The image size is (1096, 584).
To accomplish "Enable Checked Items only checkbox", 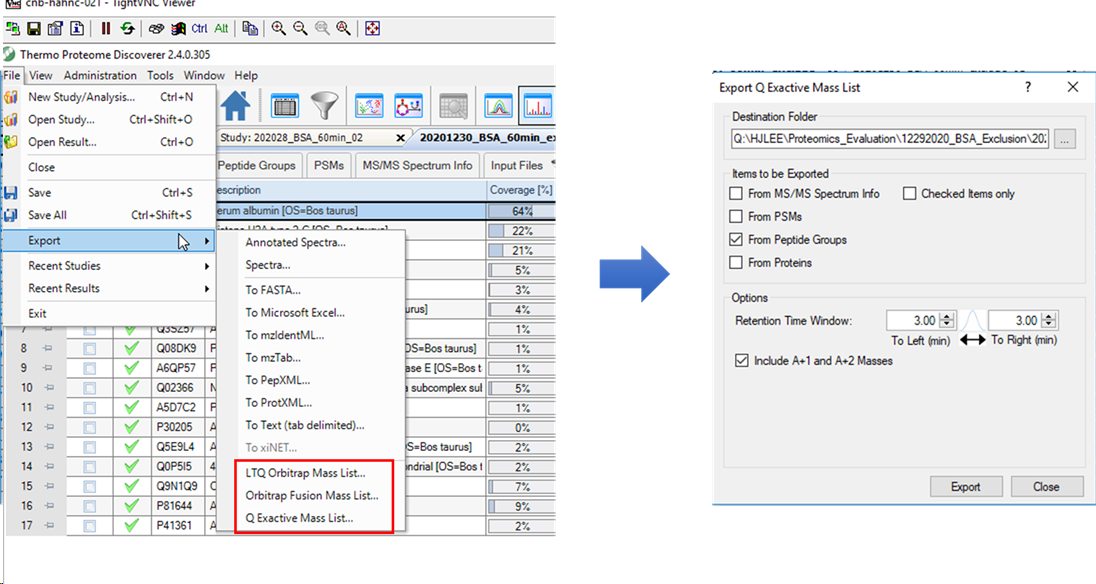I will pyautogui.click(x=909, y=194).
